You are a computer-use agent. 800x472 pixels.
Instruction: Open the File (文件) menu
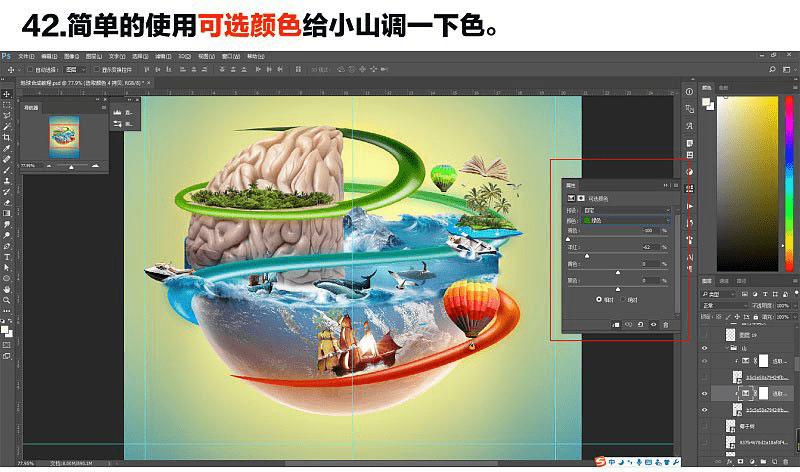[26, 56]
